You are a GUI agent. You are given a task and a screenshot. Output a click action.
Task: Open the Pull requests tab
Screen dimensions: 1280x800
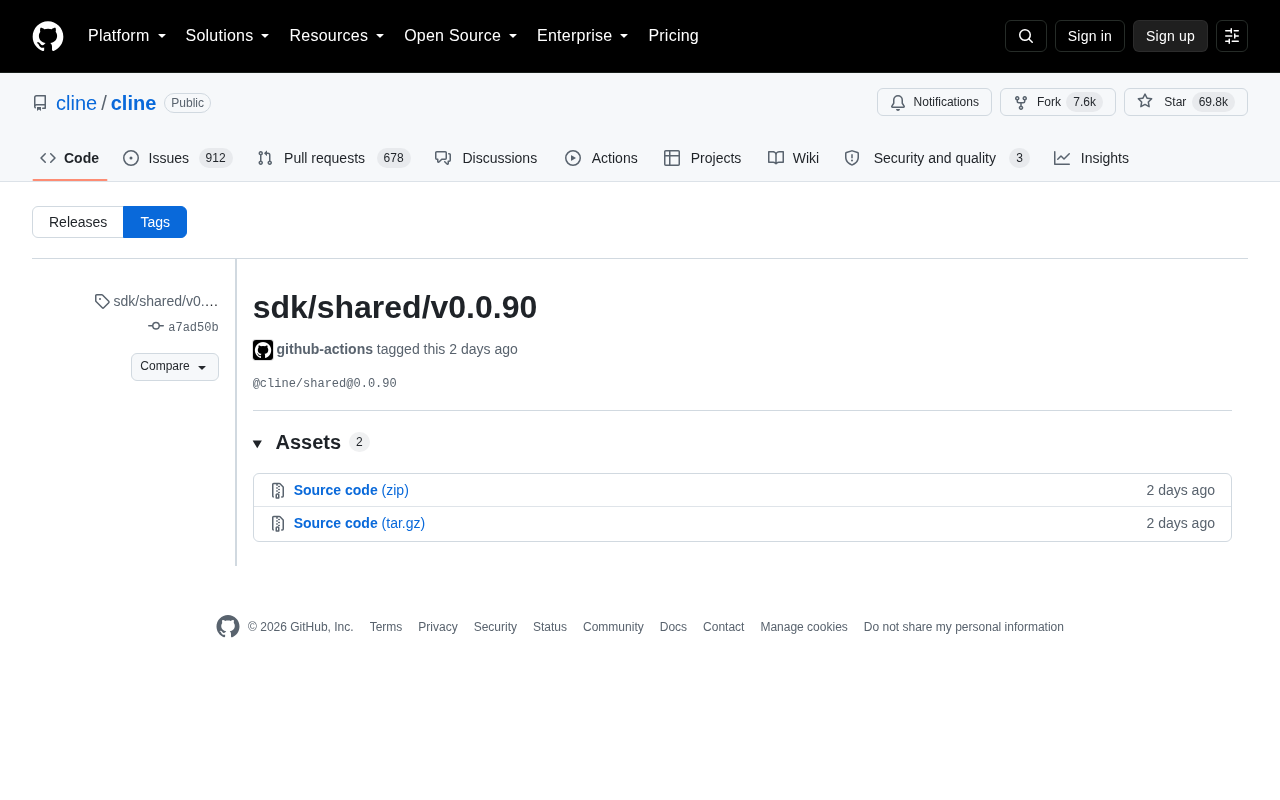[333, 158]
